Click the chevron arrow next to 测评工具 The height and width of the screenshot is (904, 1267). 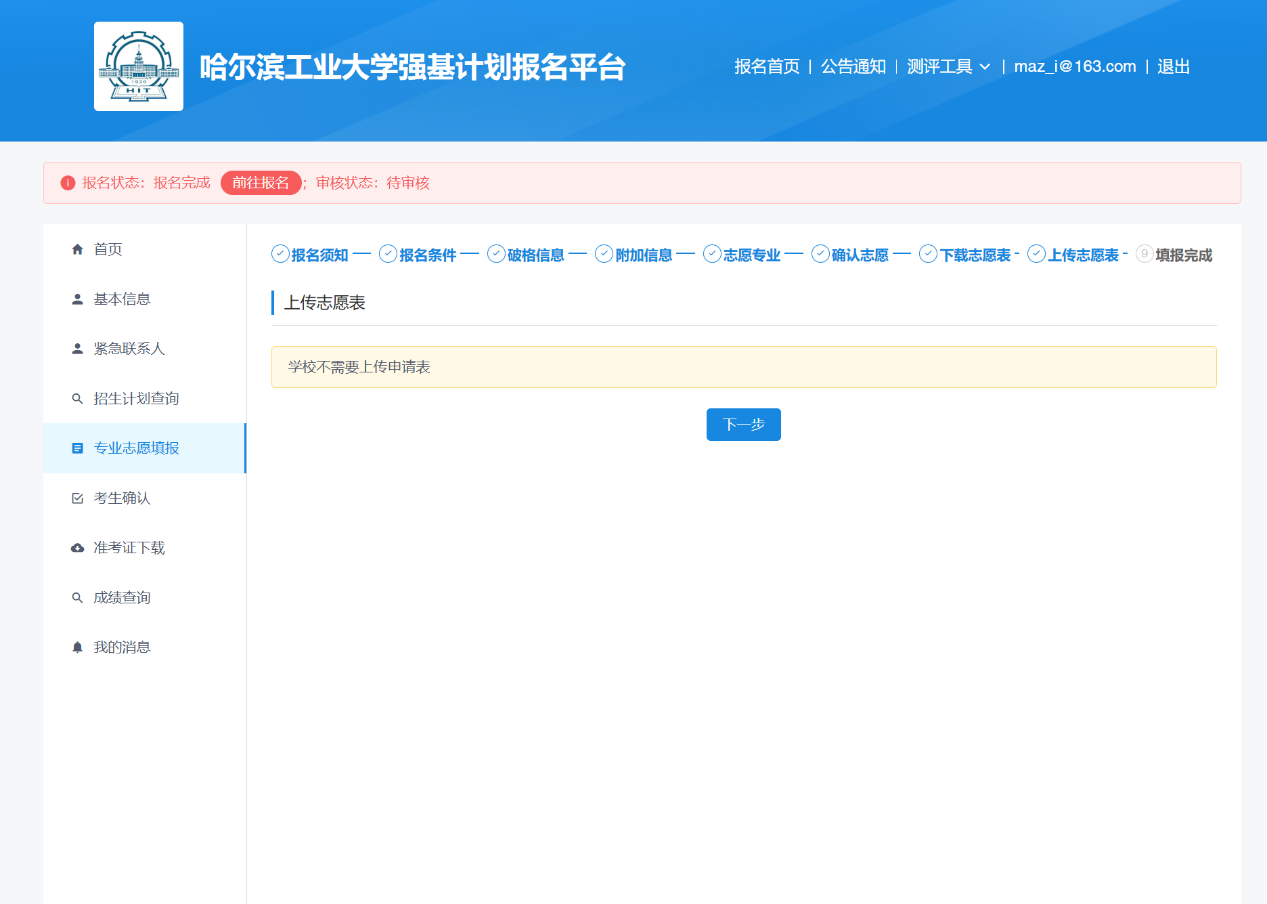point(985,67)
